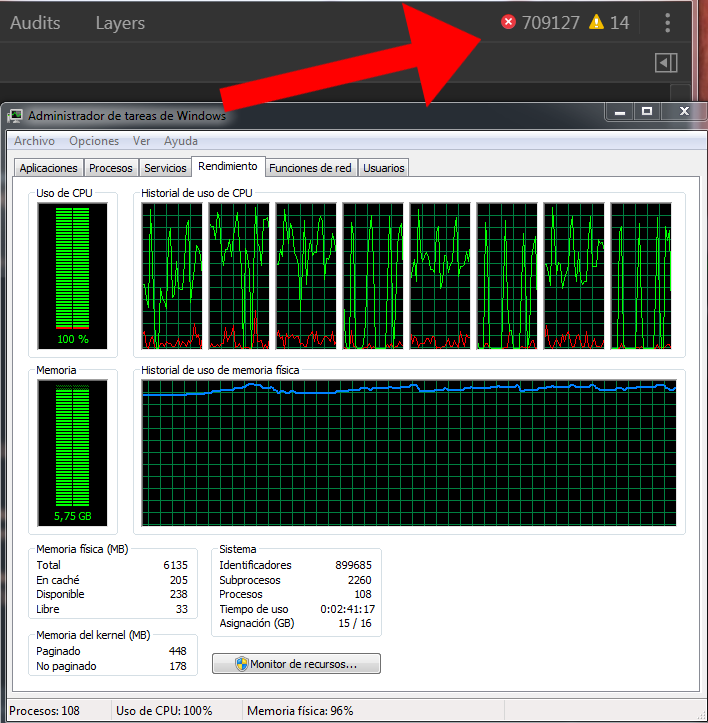Select the Rendimiento tab
The image size is (708, 723).
tap(228, 166)
